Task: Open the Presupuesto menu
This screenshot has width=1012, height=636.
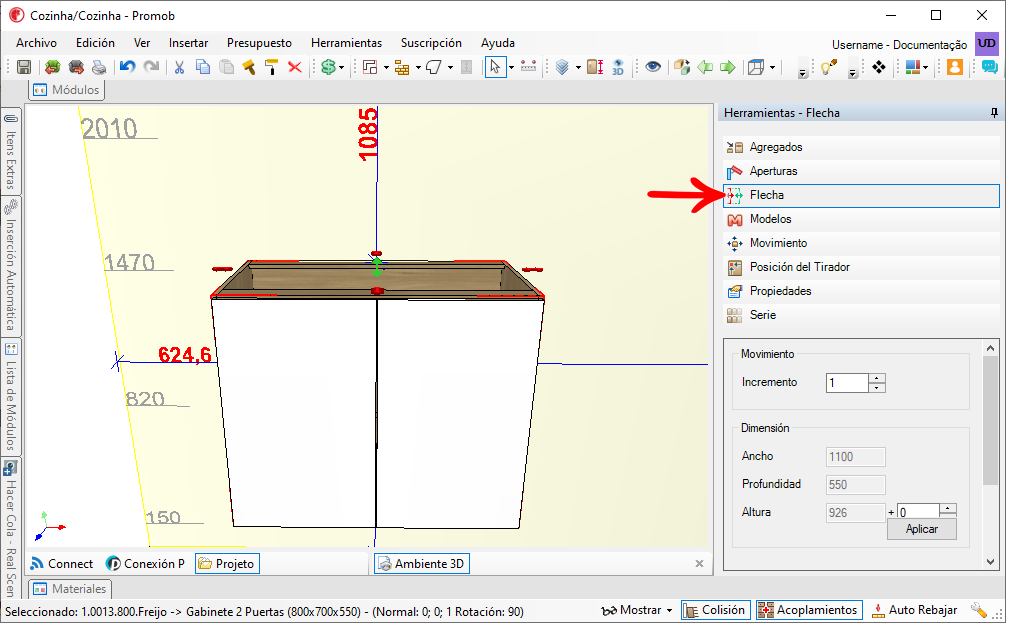Action: [259, 43]
